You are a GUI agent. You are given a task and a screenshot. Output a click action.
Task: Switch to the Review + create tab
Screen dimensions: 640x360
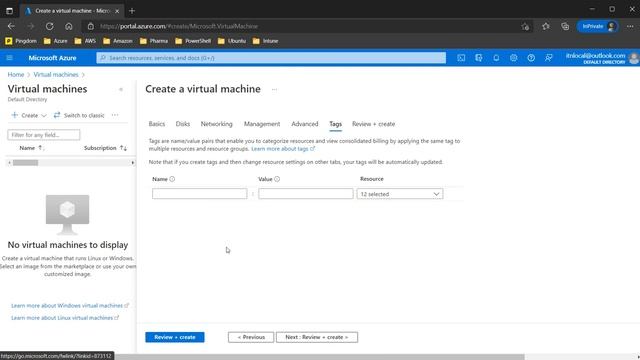373,124
